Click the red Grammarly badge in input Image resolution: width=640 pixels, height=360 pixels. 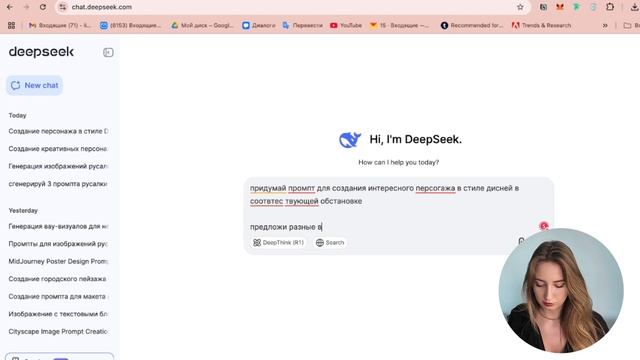pos(543,226)
